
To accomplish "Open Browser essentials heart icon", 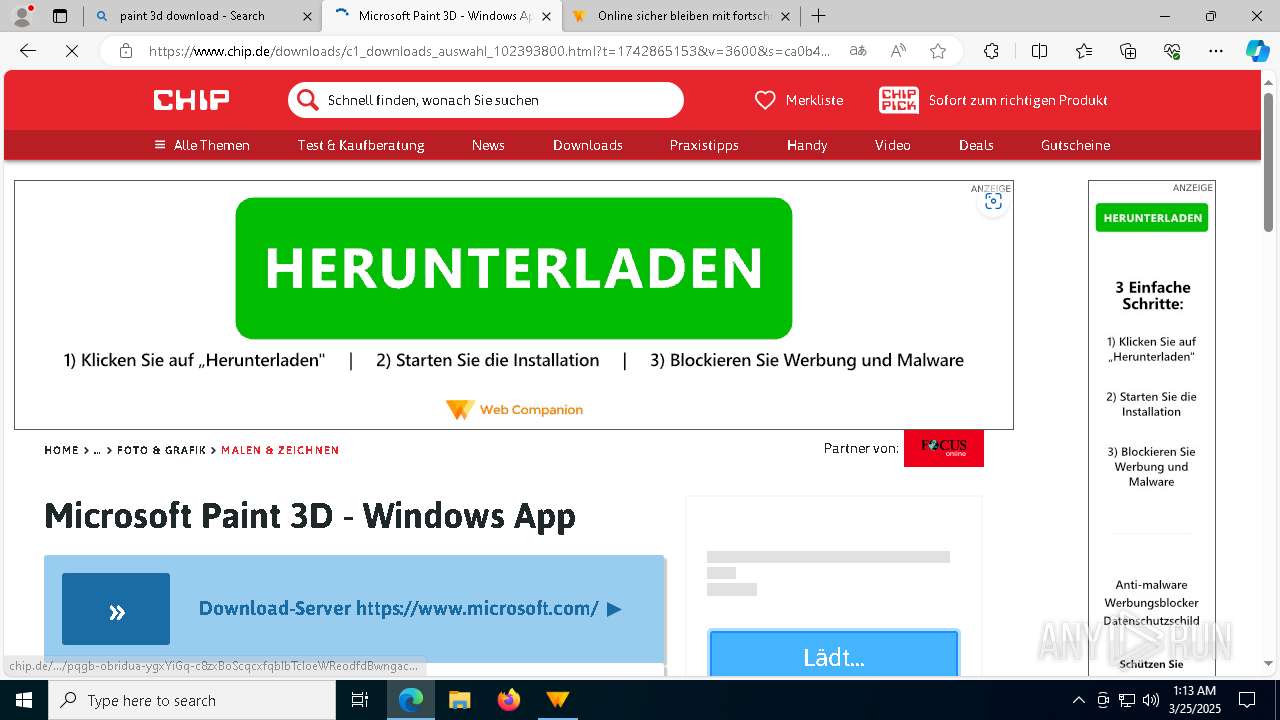I will tap(1172, 51).
